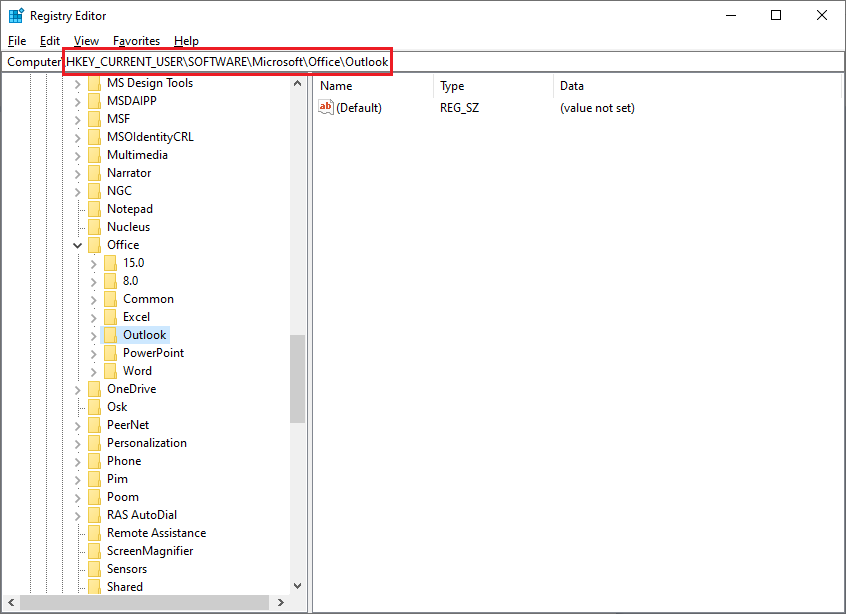Click the Poom folder icon
The width and height of the screenshot is (846, 614).
coord(94,497)
